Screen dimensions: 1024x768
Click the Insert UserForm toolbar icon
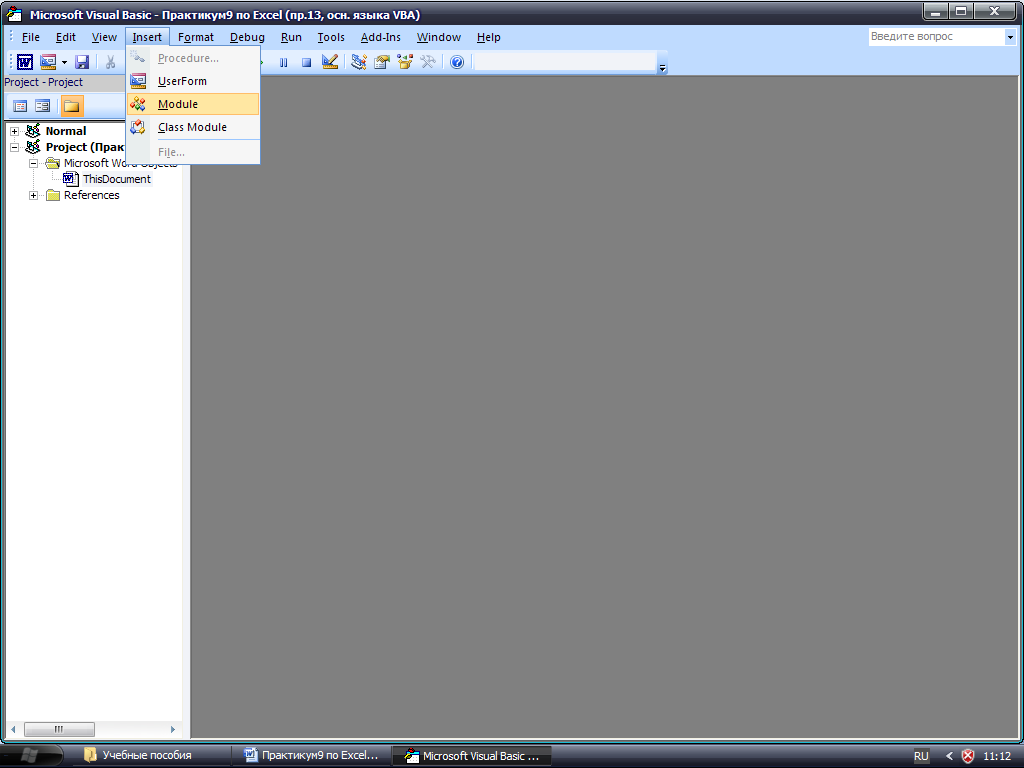point(48,62)
